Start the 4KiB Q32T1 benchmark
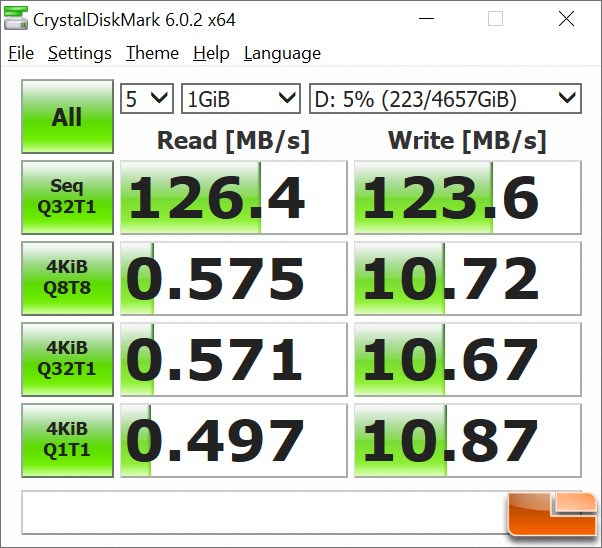602x548 pixels. click(x=68, y=359)
